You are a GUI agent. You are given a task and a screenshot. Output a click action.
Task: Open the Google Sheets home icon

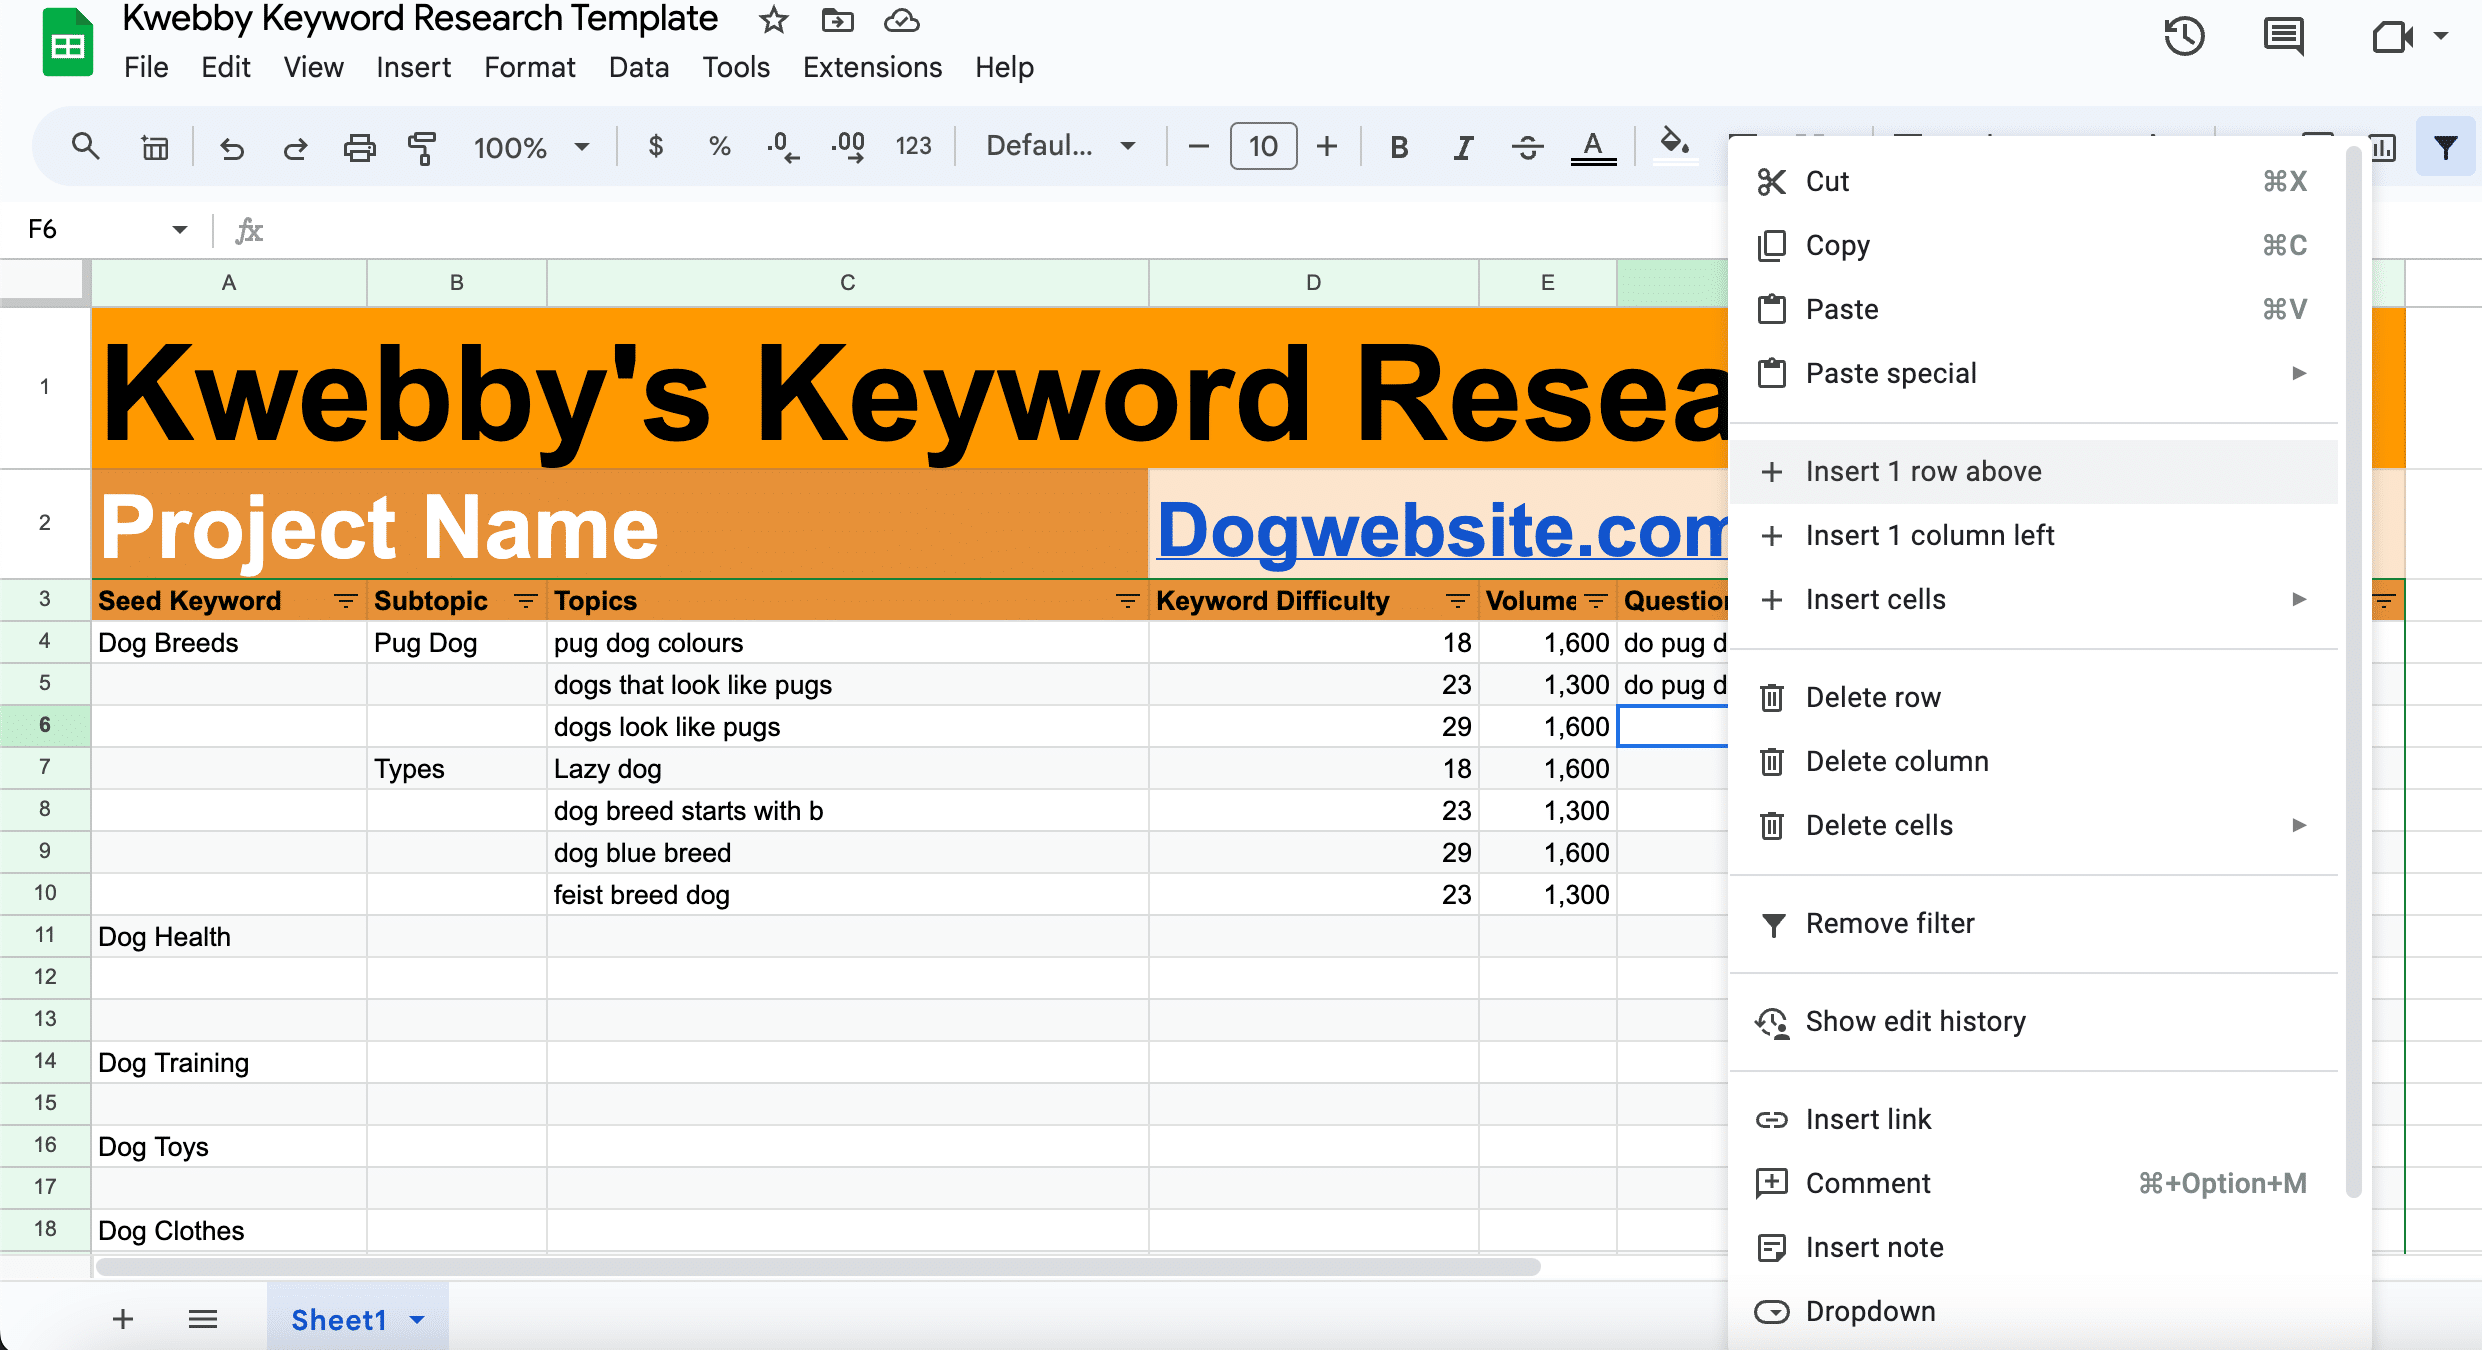tap(67, 42)
